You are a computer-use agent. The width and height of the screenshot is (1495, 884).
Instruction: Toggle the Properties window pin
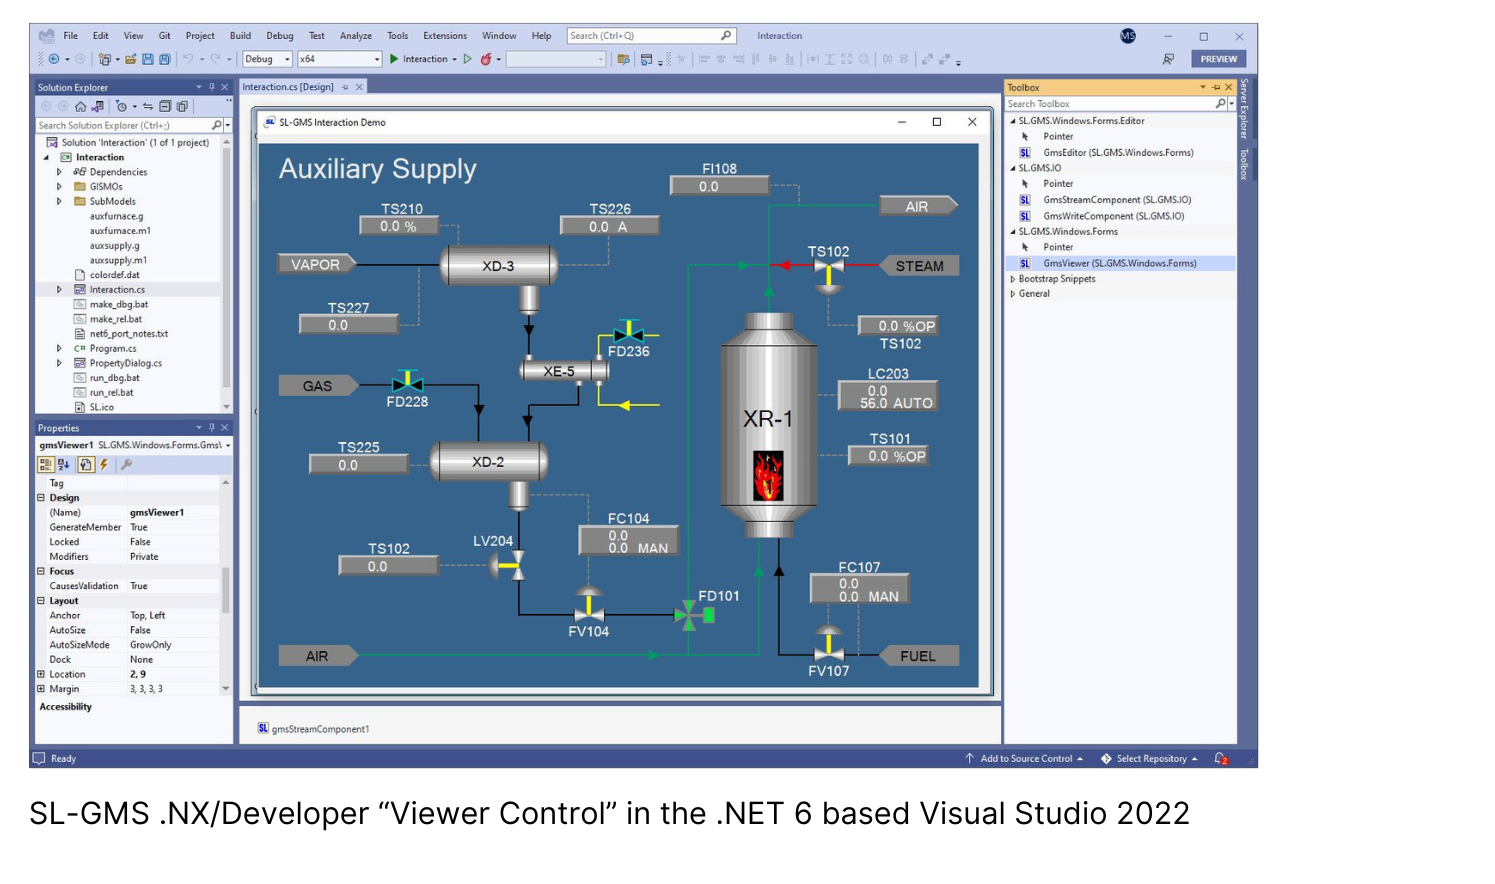click(210, 427)
